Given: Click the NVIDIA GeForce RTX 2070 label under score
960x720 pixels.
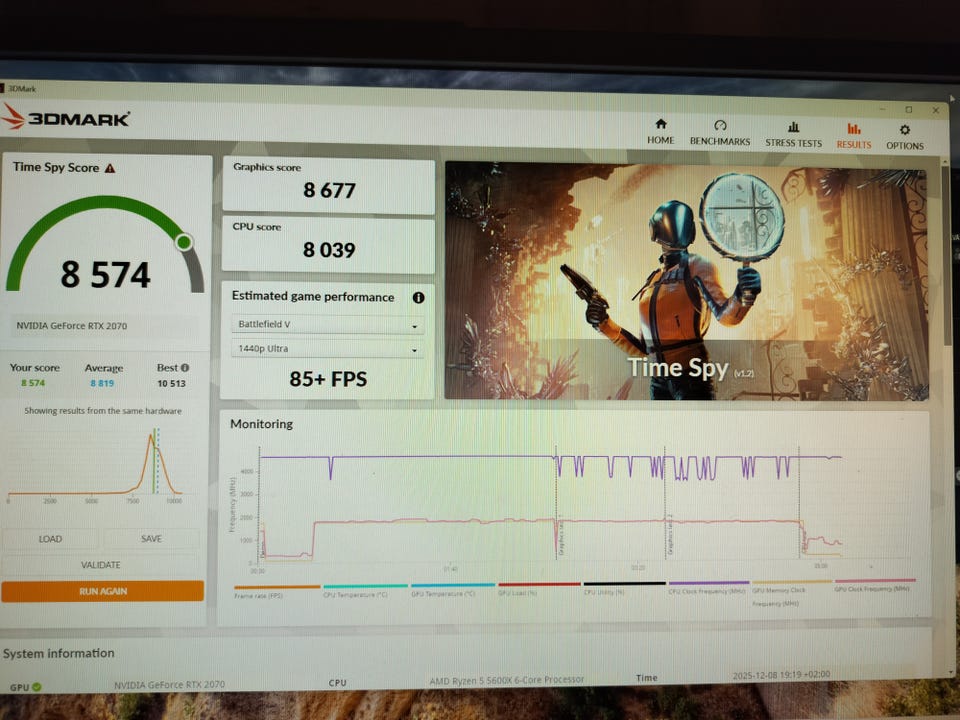Looking at the screenshot, I should pyautogui.click(x=72, y=326).
